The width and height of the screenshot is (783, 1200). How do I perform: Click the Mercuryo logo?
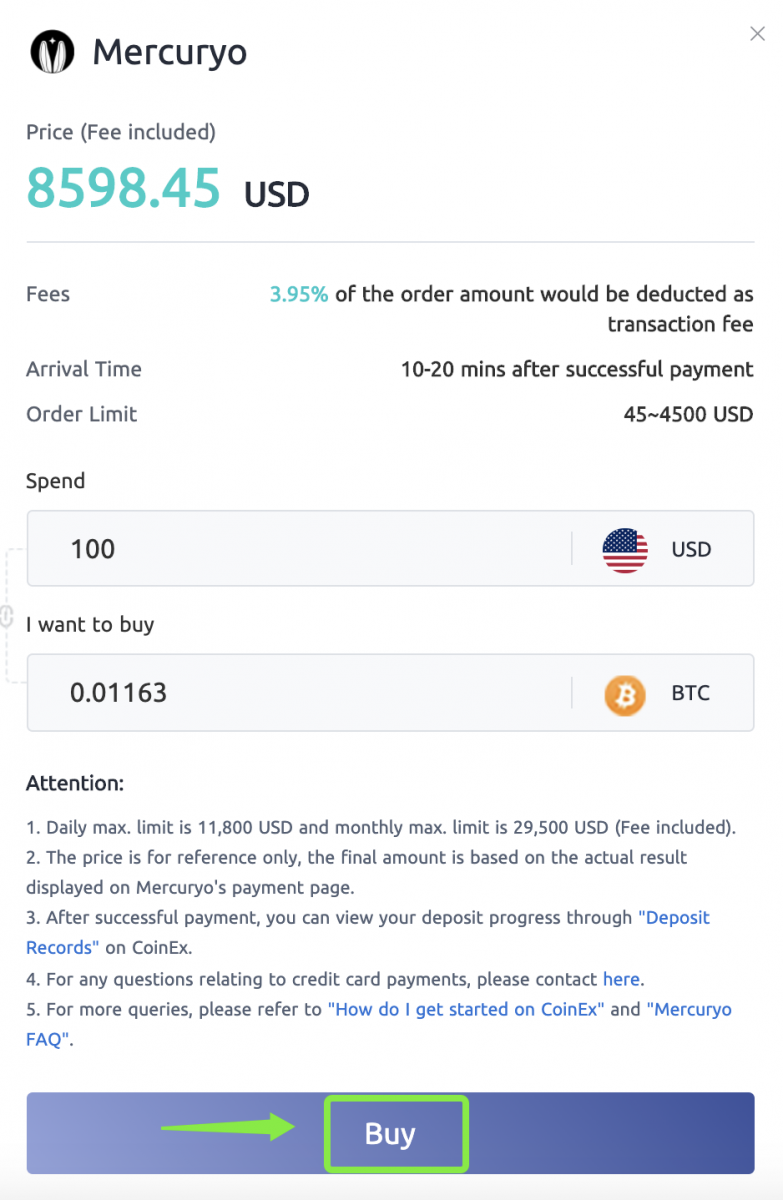51,51
